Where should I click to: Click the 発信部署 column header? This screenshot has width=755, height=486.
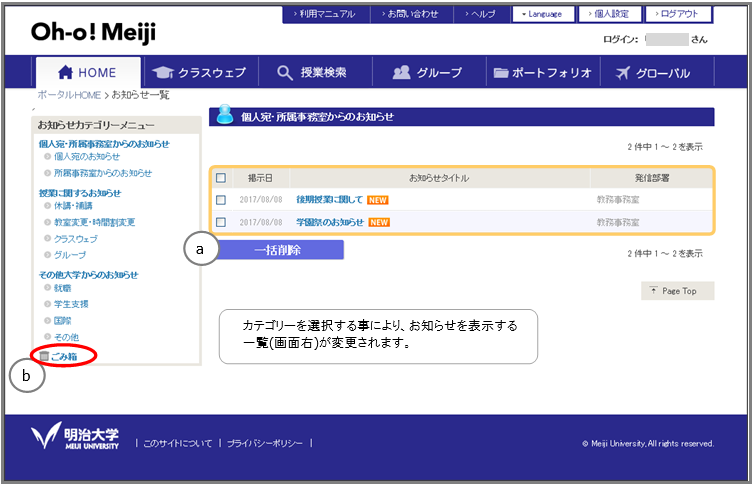(652, 178)
